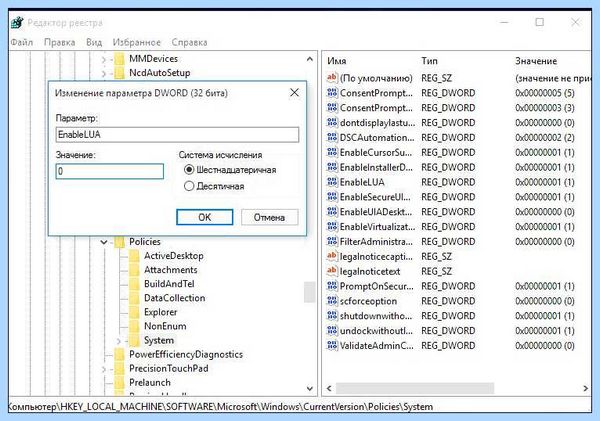Image resolution: width=600 pixels, height=421 pixels.
Task: Select the NonEnum folder icon
Action: click(134, 326)
